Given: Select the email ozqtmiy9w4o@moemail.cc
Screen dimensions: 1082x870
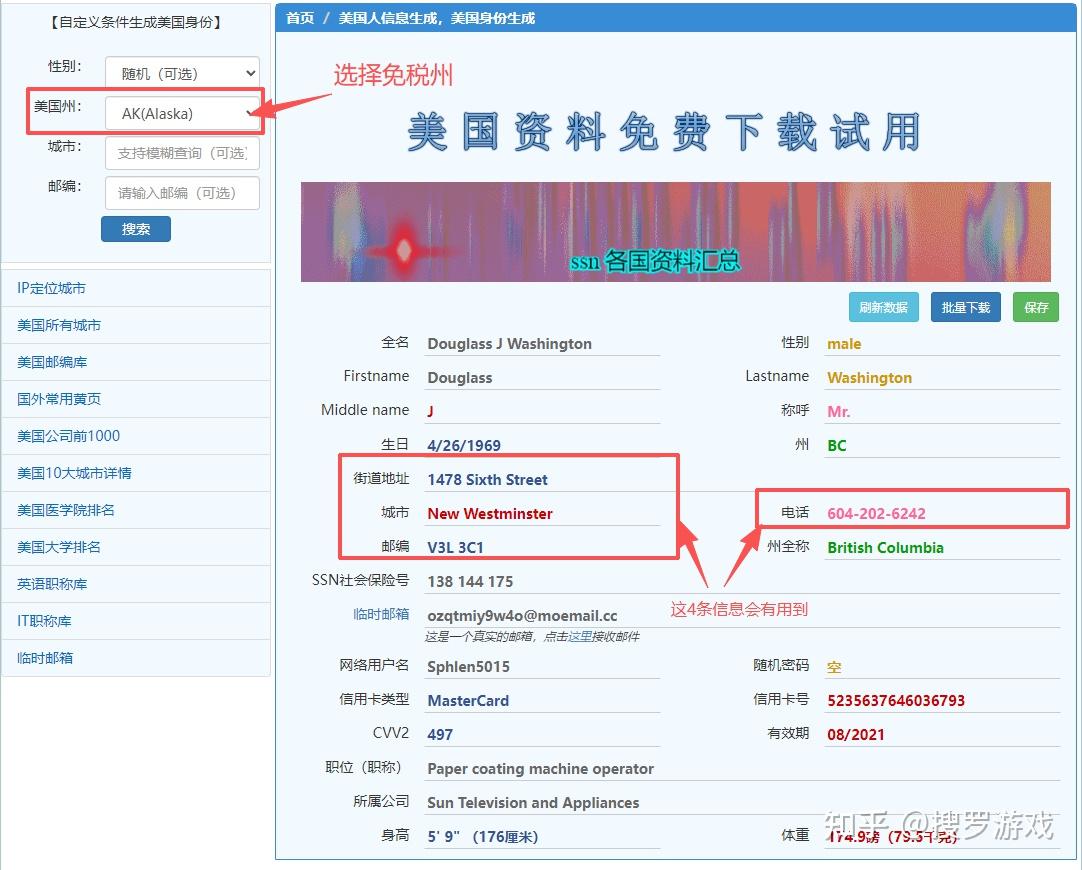Looking at the screenshot, I should 522,615.
